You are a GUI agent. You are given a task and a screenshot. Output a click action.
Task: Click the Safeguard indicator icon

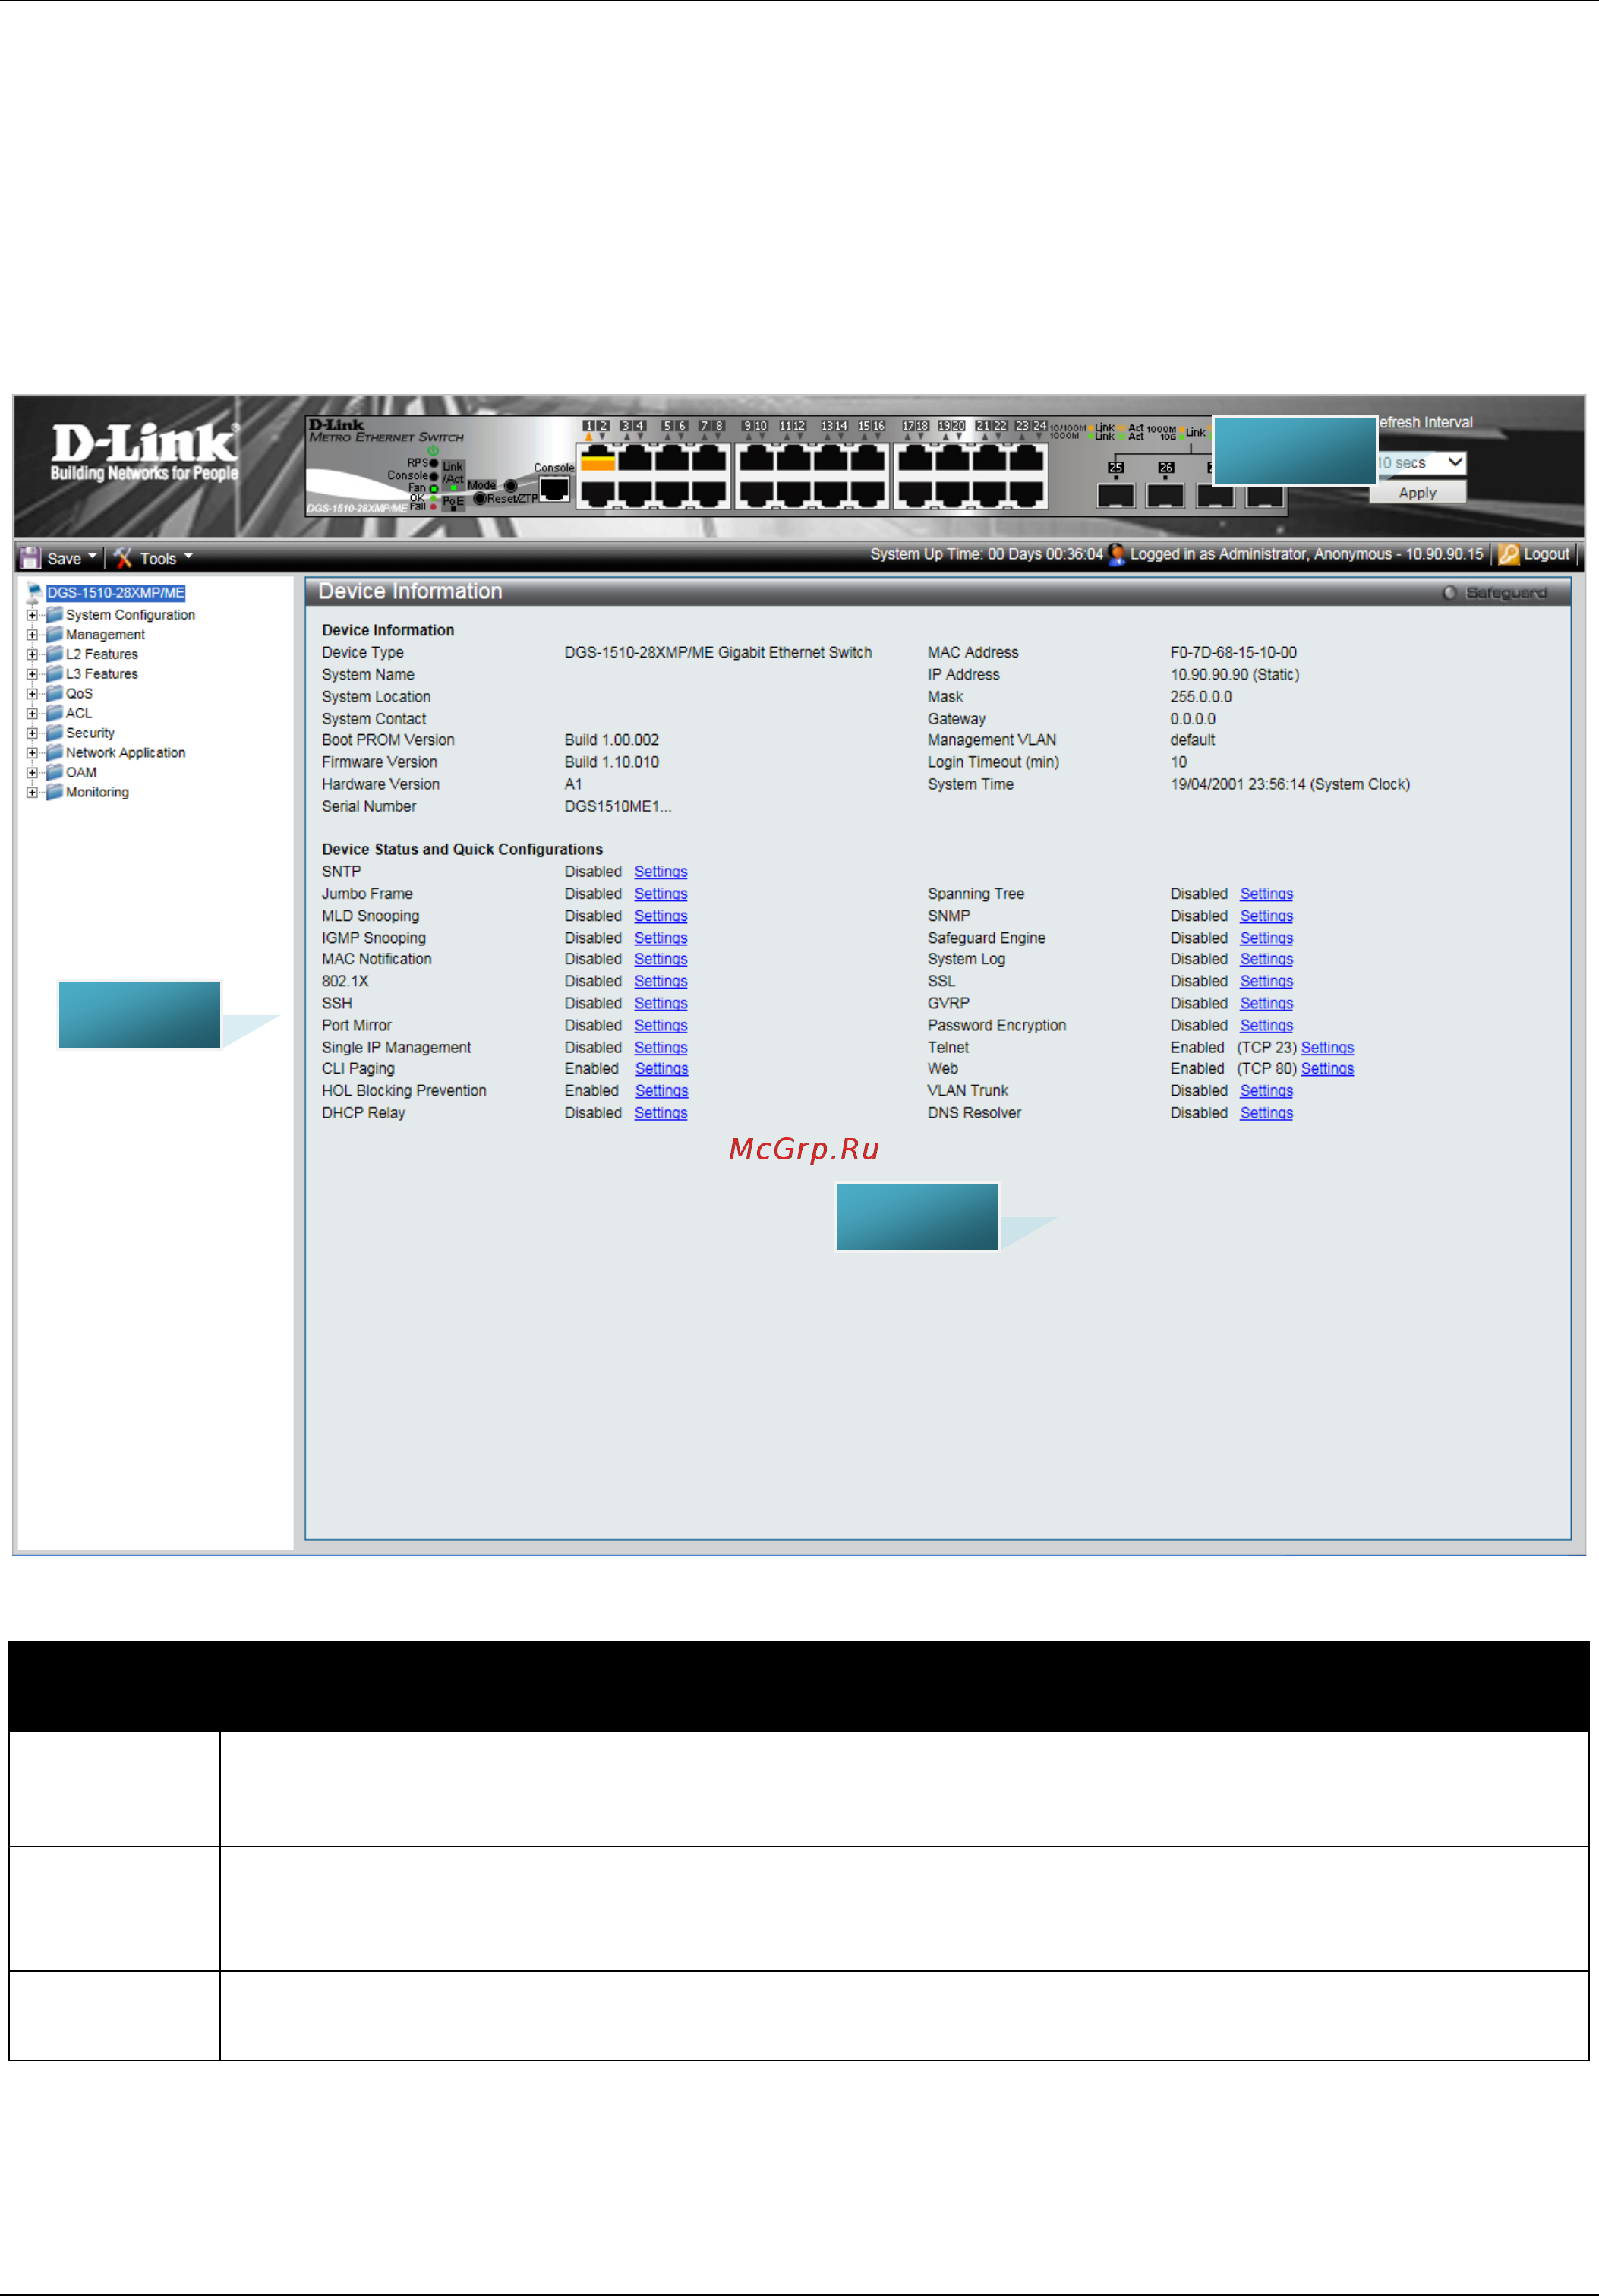[x=1449, y=593]
